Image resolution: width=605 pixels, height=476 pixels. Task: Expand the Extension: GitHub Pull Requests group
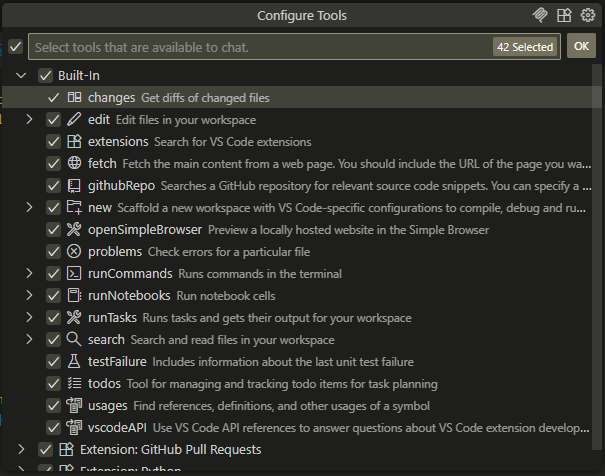(x=21, y=450)
